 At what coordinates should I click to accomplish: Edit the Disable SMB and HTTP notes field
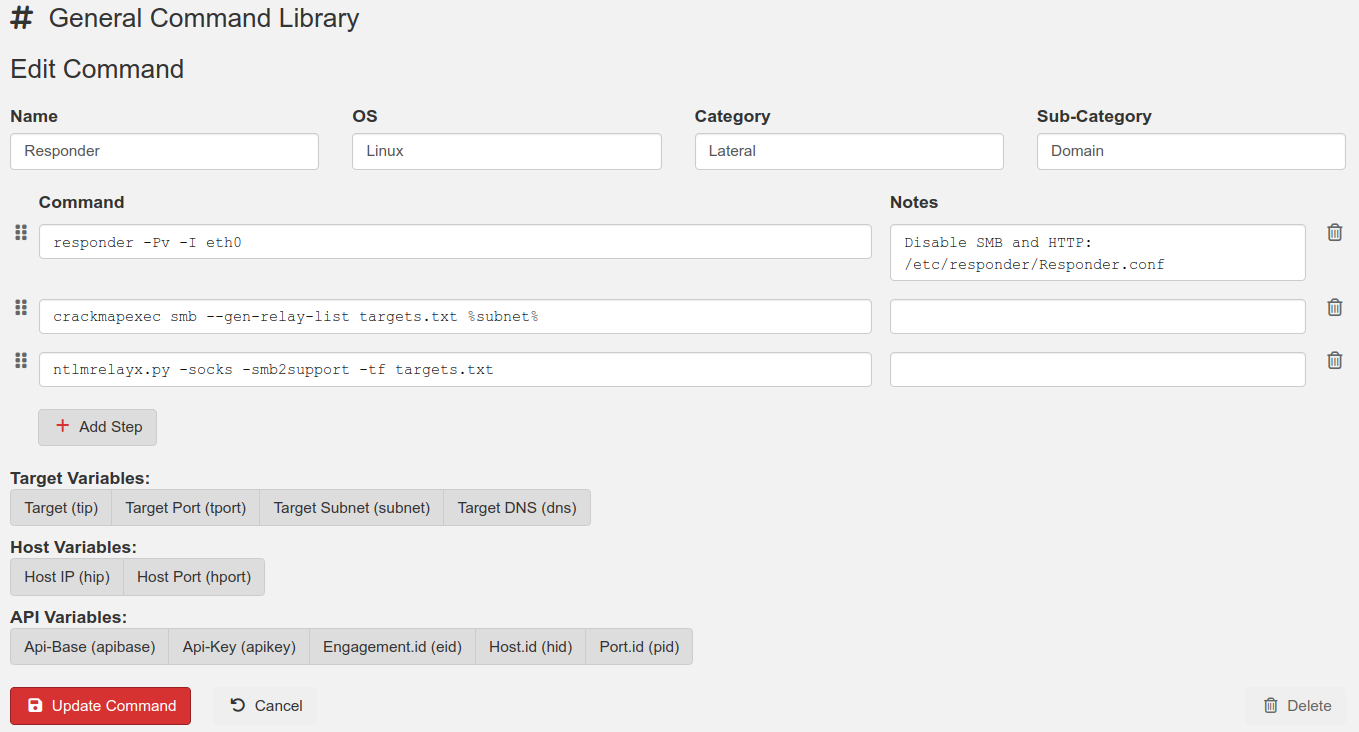1098,253
